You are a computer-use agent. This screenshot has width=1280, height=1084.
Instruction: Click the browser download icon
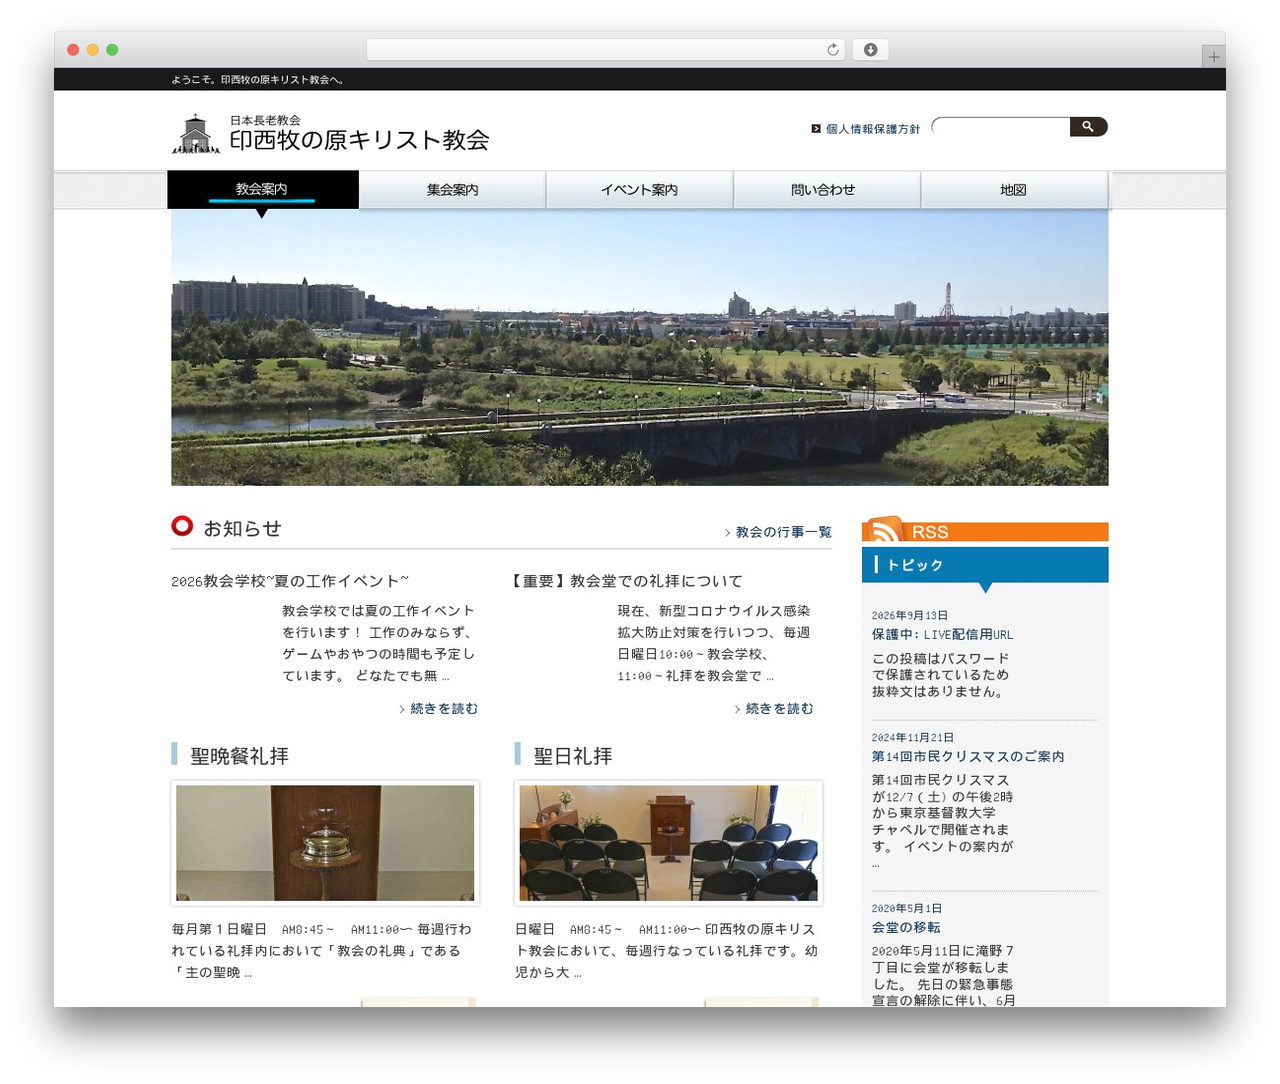click(x=870, y=50)
